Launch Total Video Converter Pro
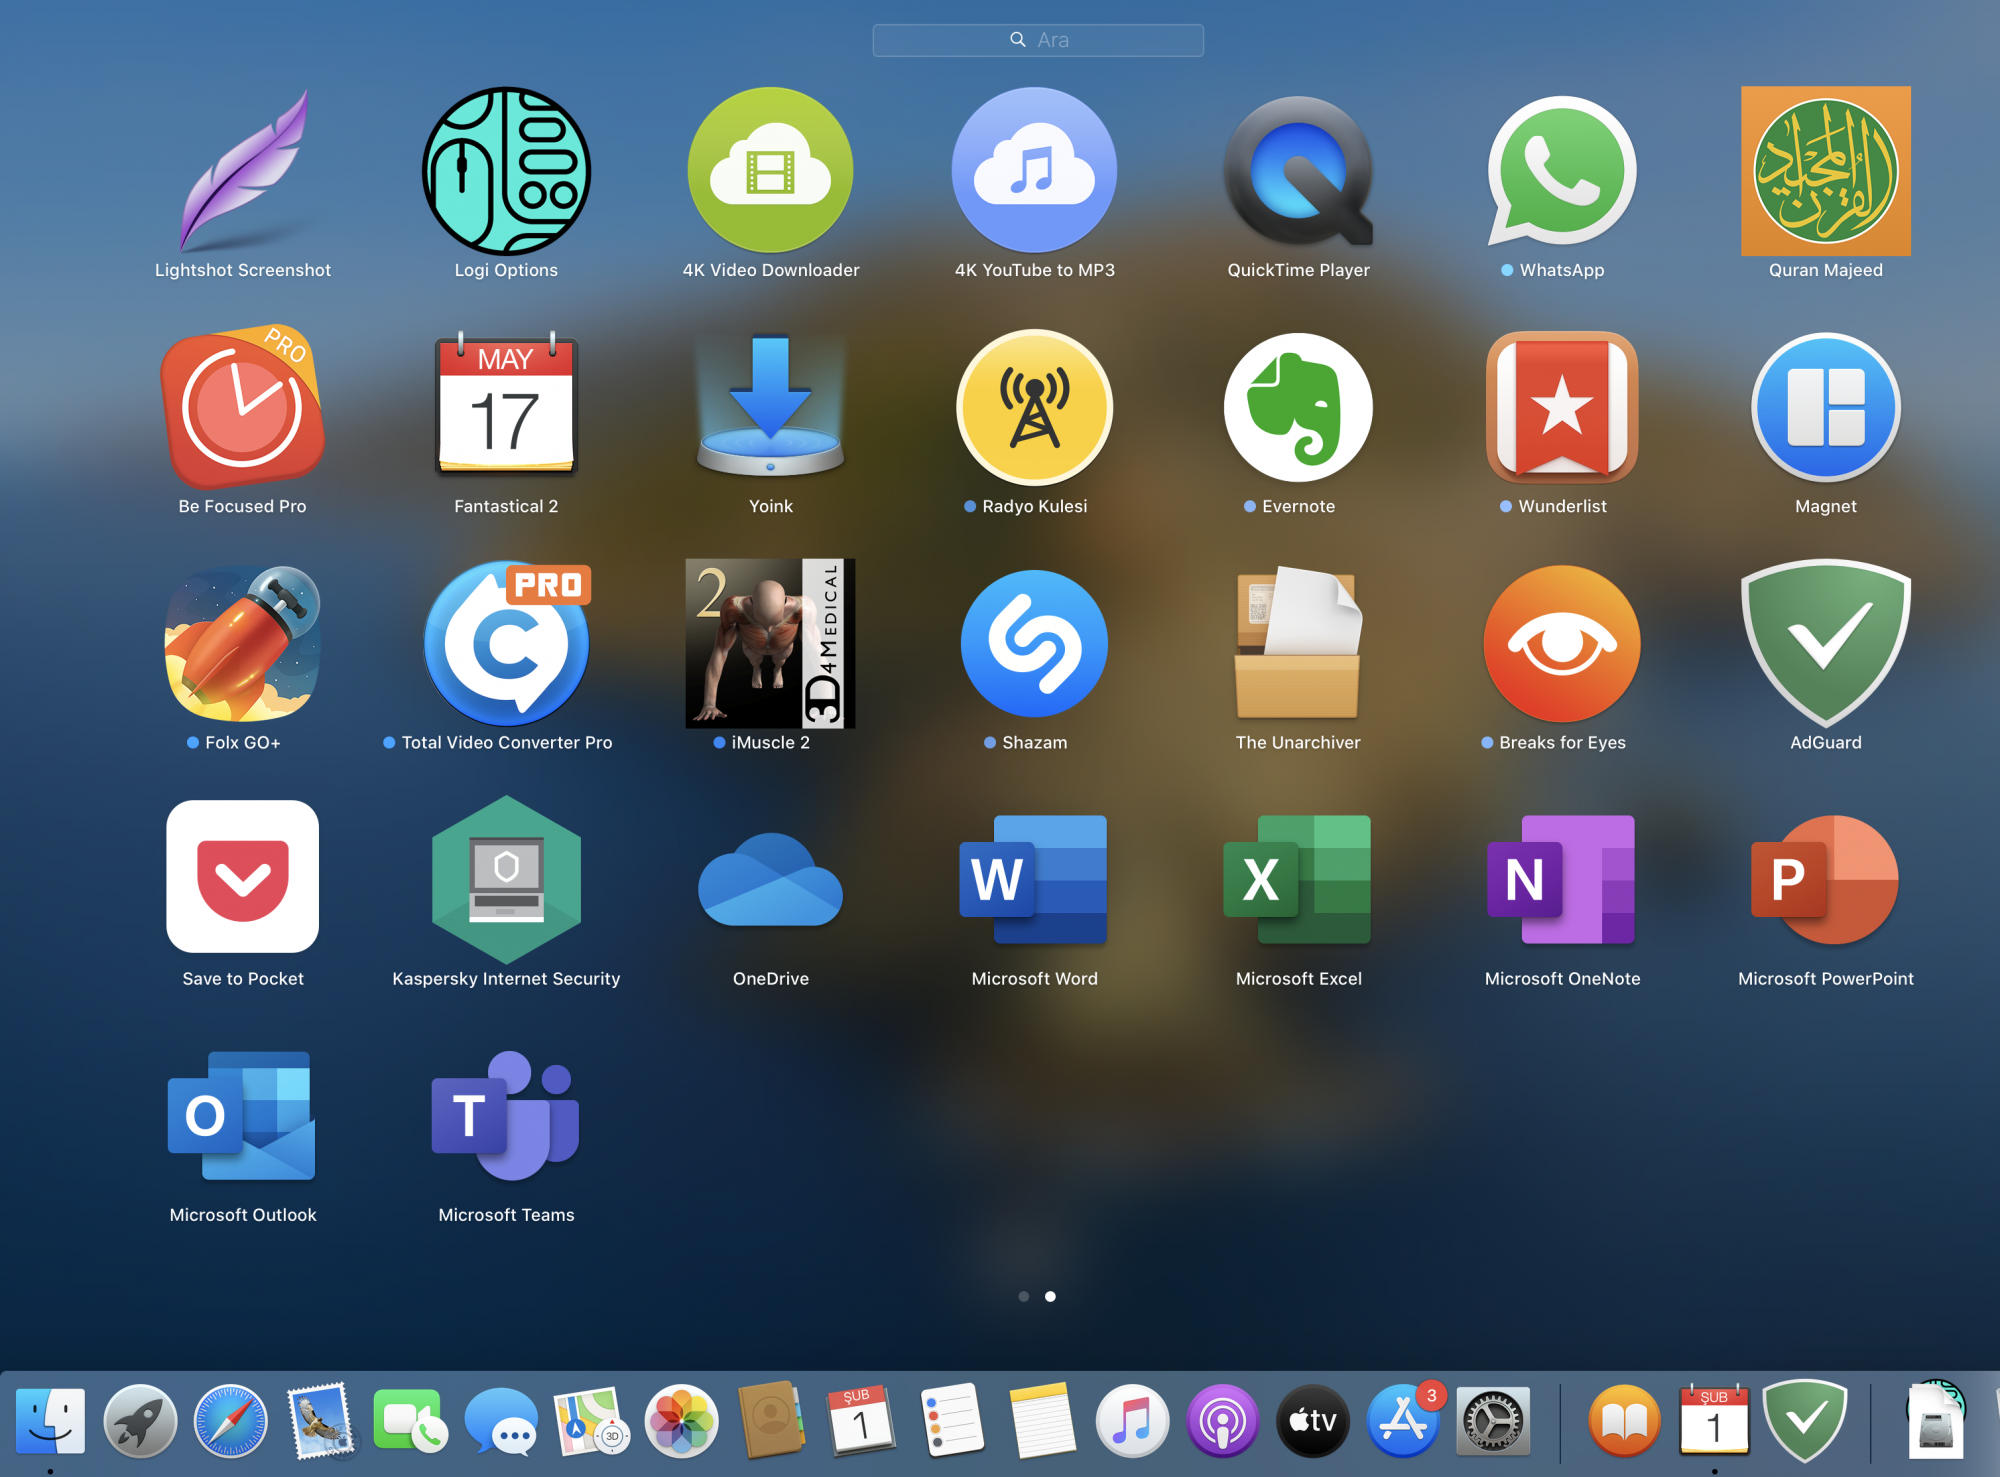The image size is (2000, 1477). 506,642
